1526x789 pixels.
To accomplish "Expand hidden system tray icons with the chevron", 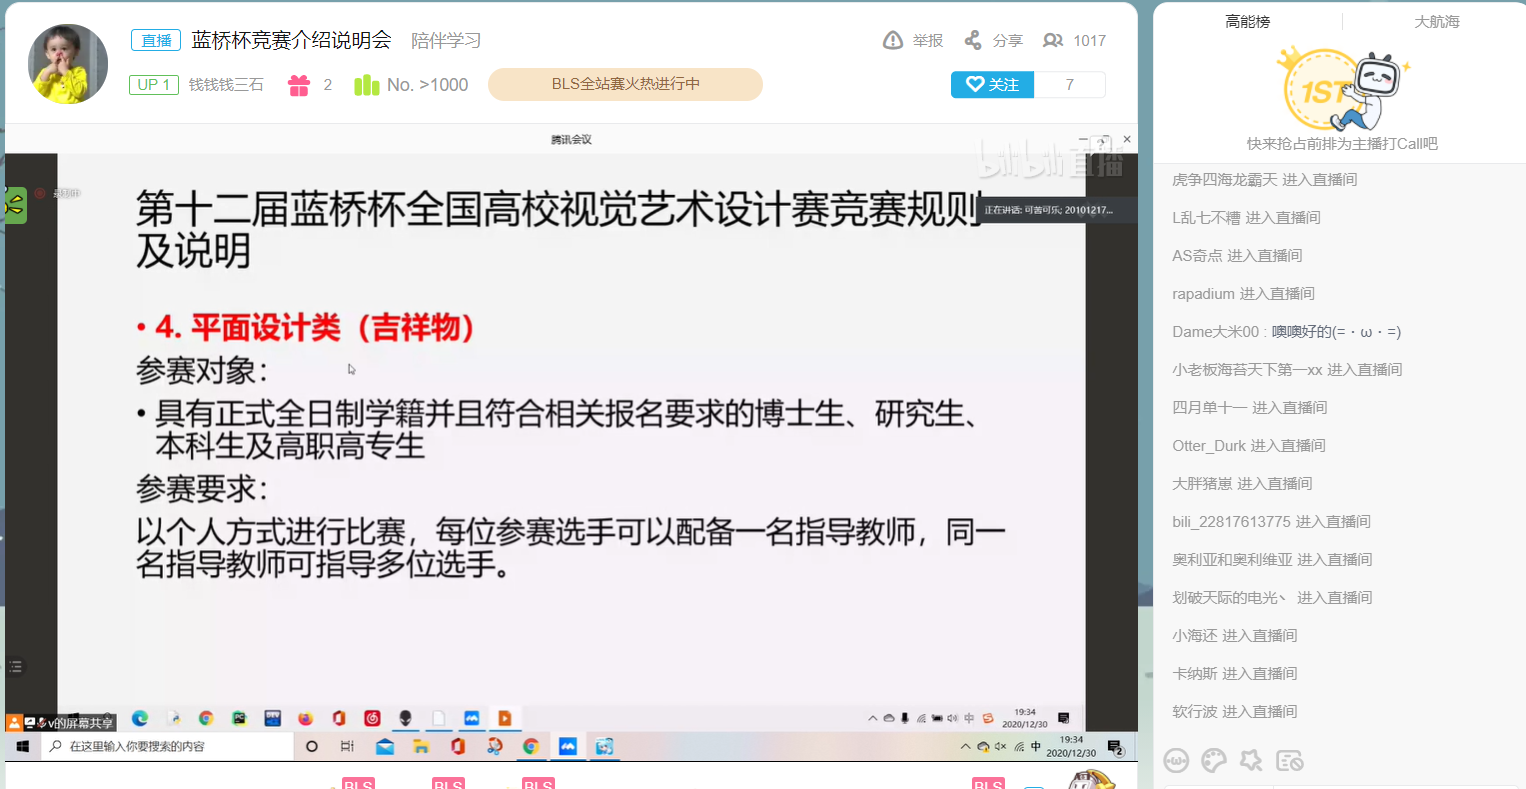I will [x=966, y=746].
